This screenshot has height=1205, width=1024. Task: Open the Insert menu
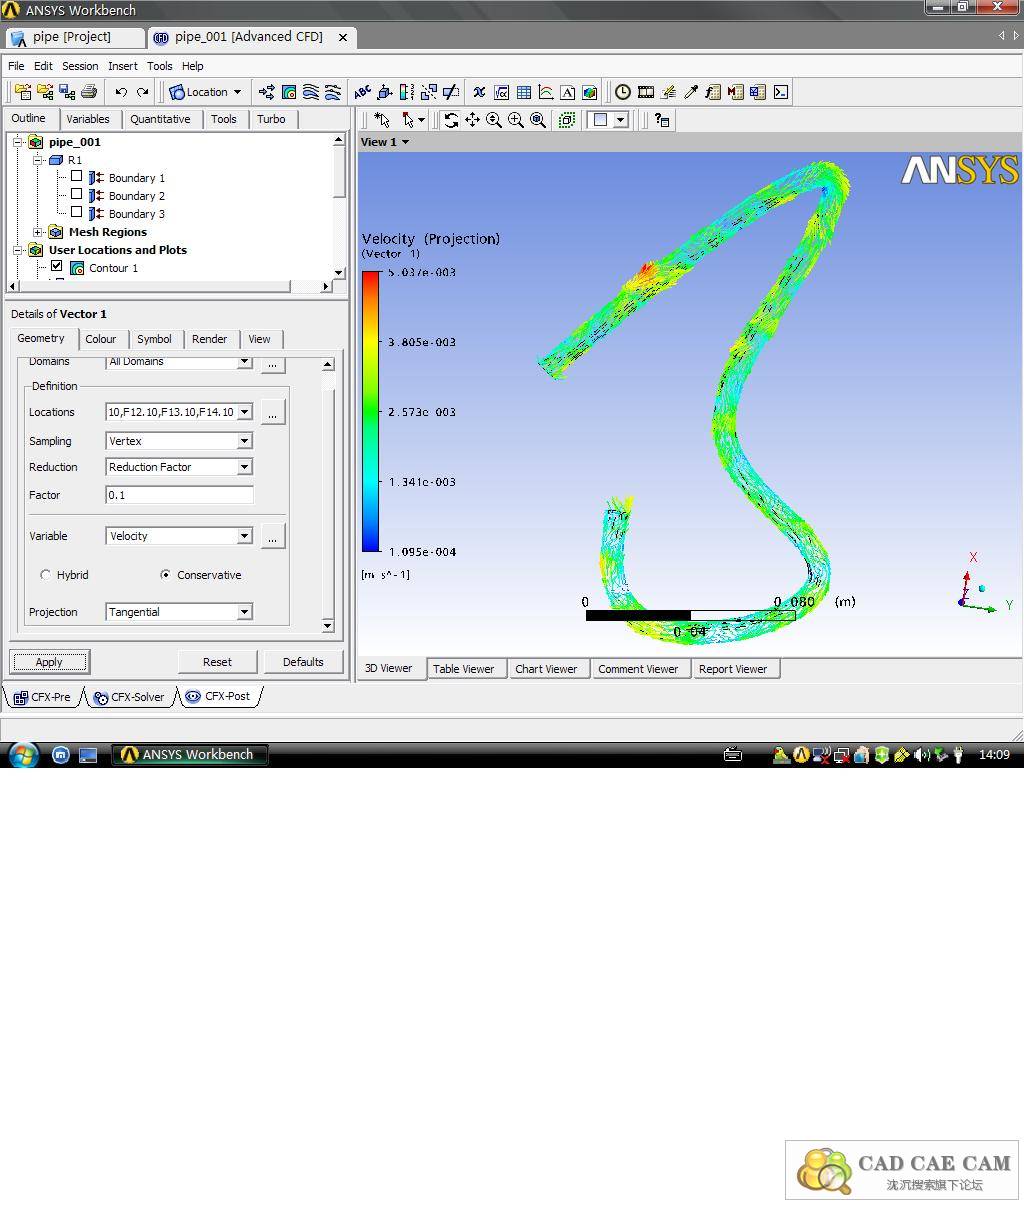tap(123, 66)
